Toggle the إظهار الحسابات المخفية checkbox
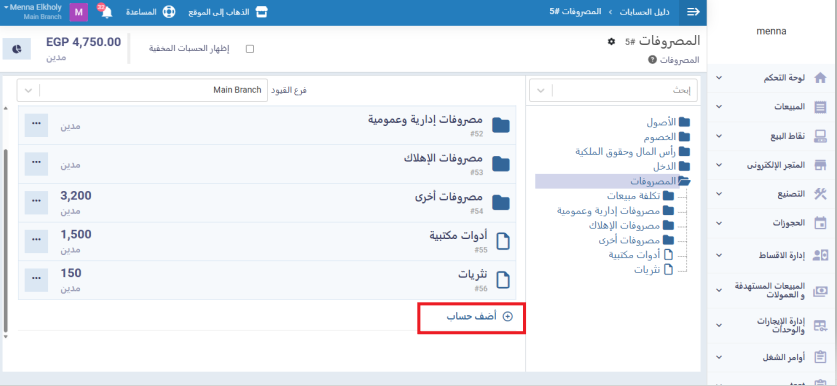The width and height of the screenshot is (837, 386). (x=249, y=49)
